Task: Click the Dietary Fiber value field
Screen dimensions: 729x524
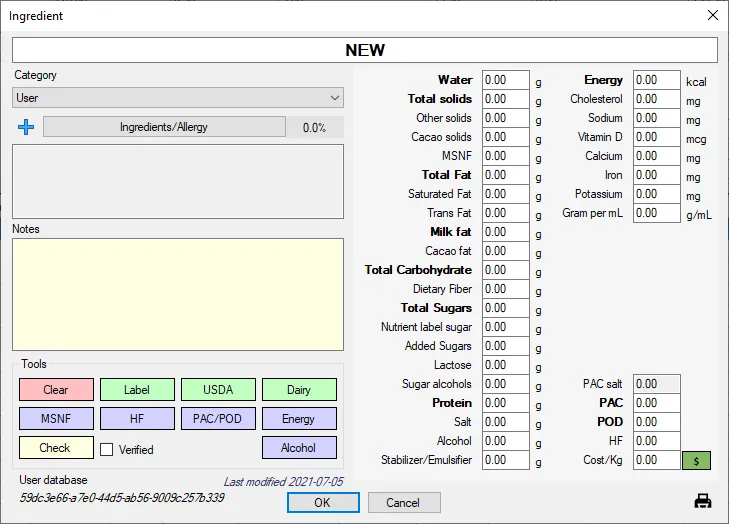Action: tap(505, 289)
